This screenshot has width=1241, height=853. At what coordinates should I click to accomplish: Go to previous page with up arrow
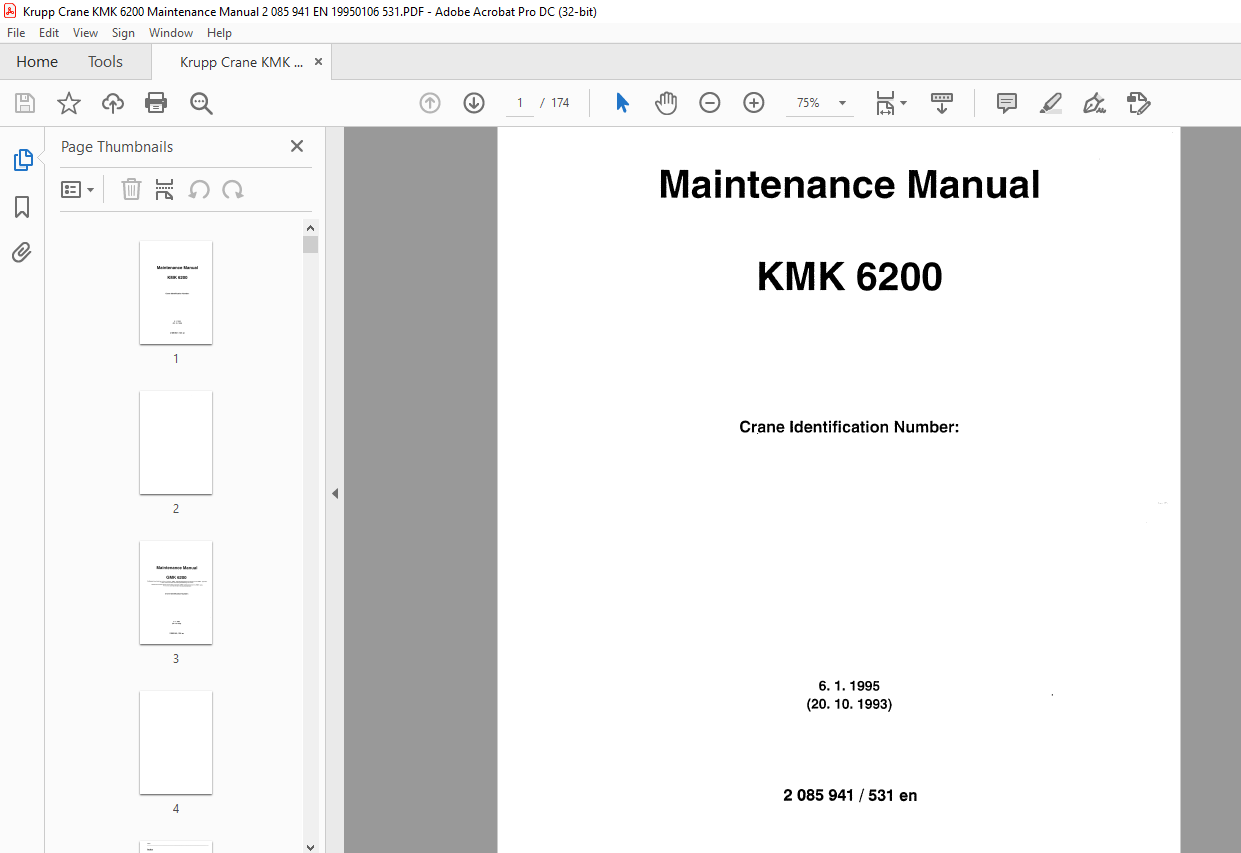coord(430,103)
